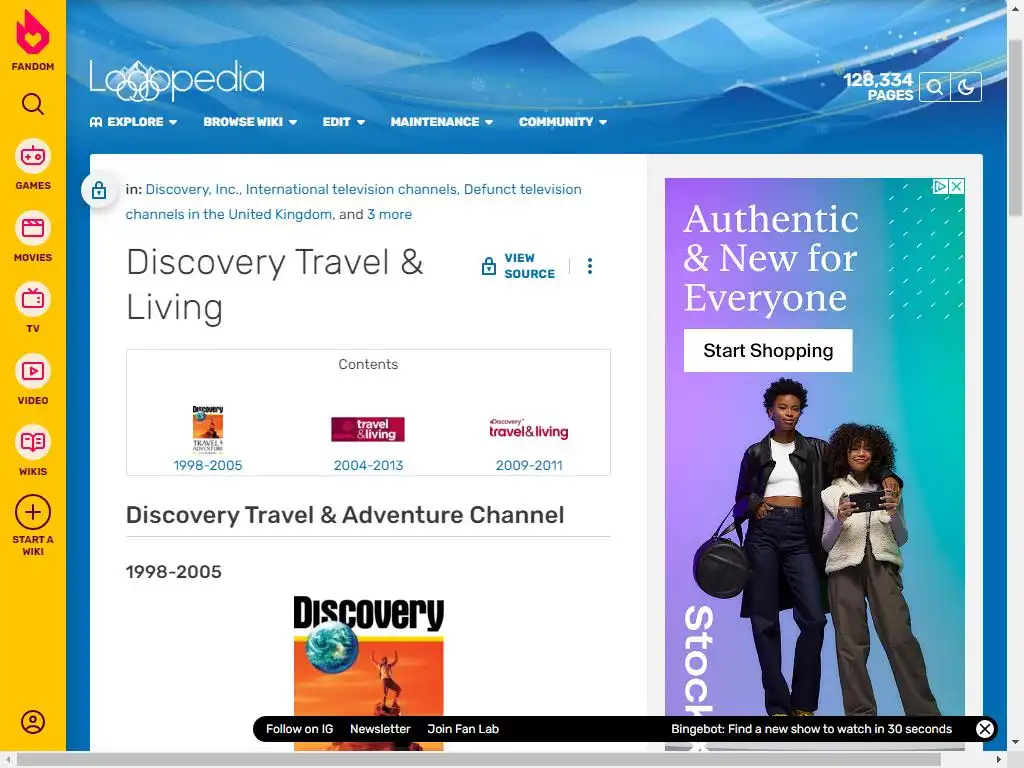Click the Discovery Travel & Adventure Channel heading
Viewport: 1024px width, 768px height.
point(345,515)
